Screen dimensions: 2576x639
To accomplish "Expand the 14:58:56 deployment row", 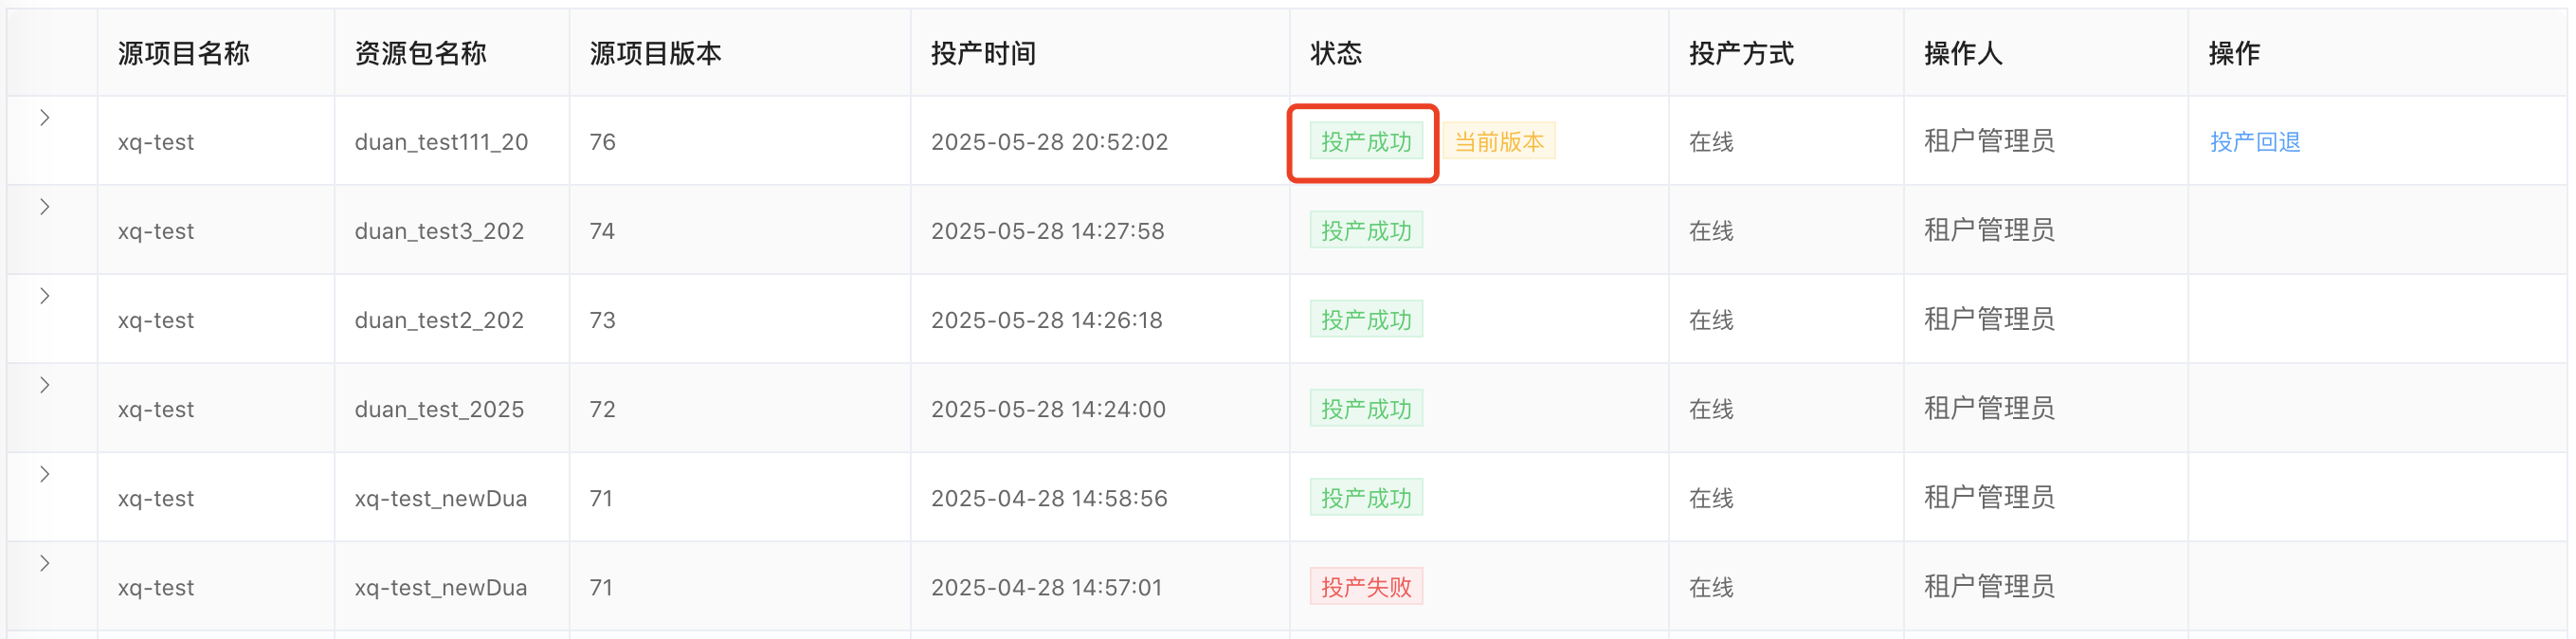I will 45,474.
